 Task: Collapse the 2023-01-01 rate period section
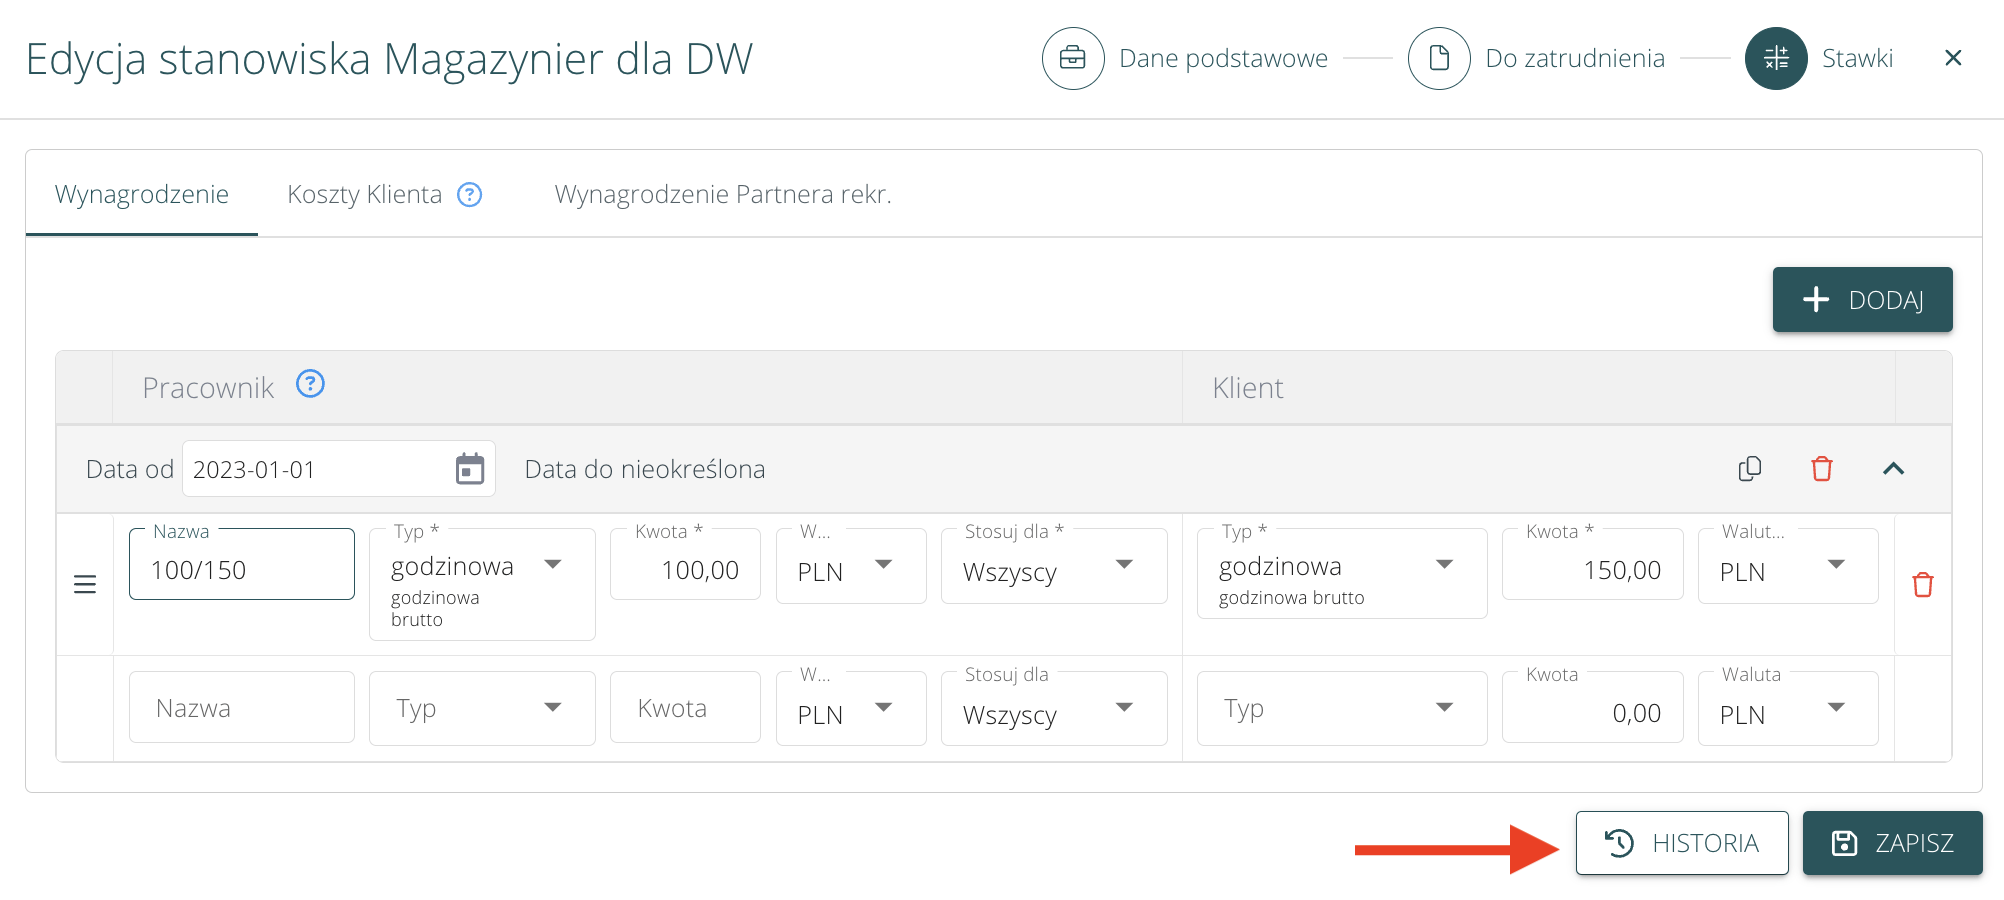(1893, 469)
